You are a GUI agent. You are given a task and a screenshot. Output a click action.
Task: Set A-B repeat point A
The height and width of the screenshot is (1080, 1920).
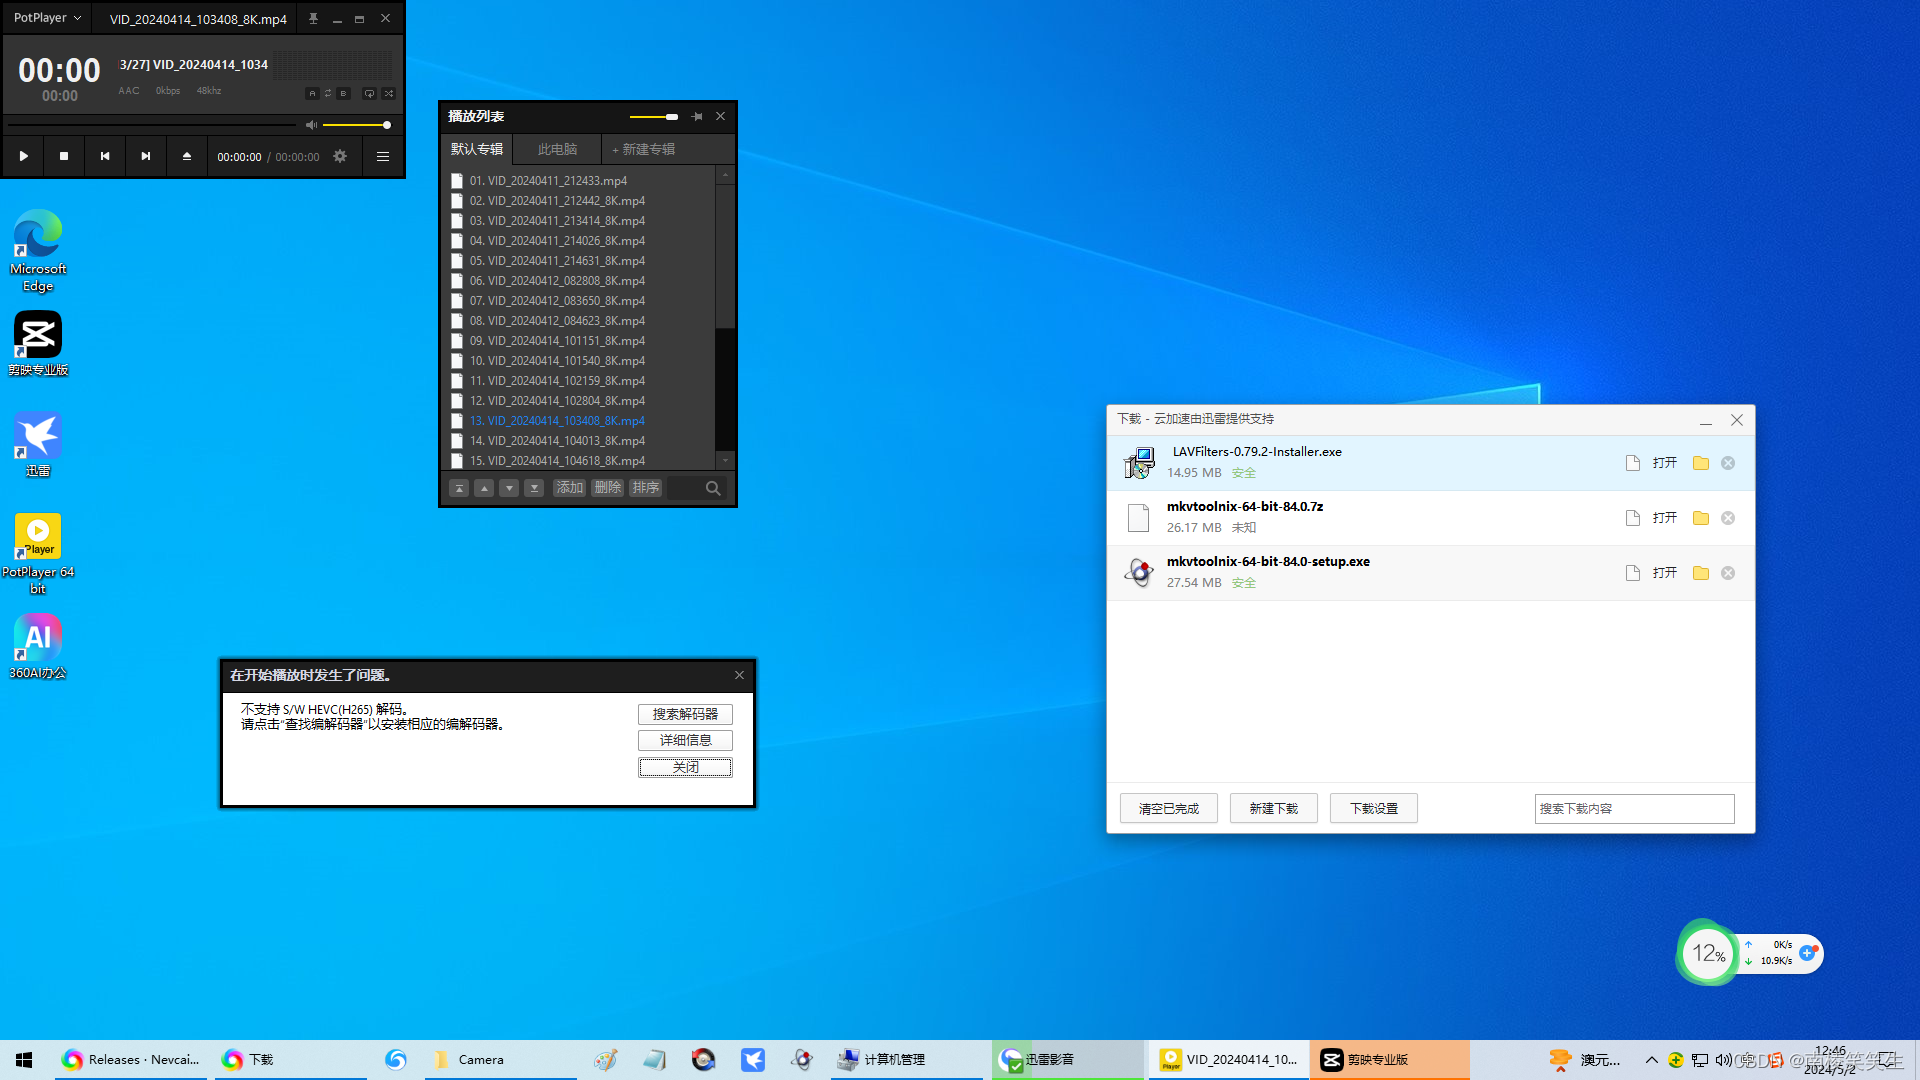(312, 93)
